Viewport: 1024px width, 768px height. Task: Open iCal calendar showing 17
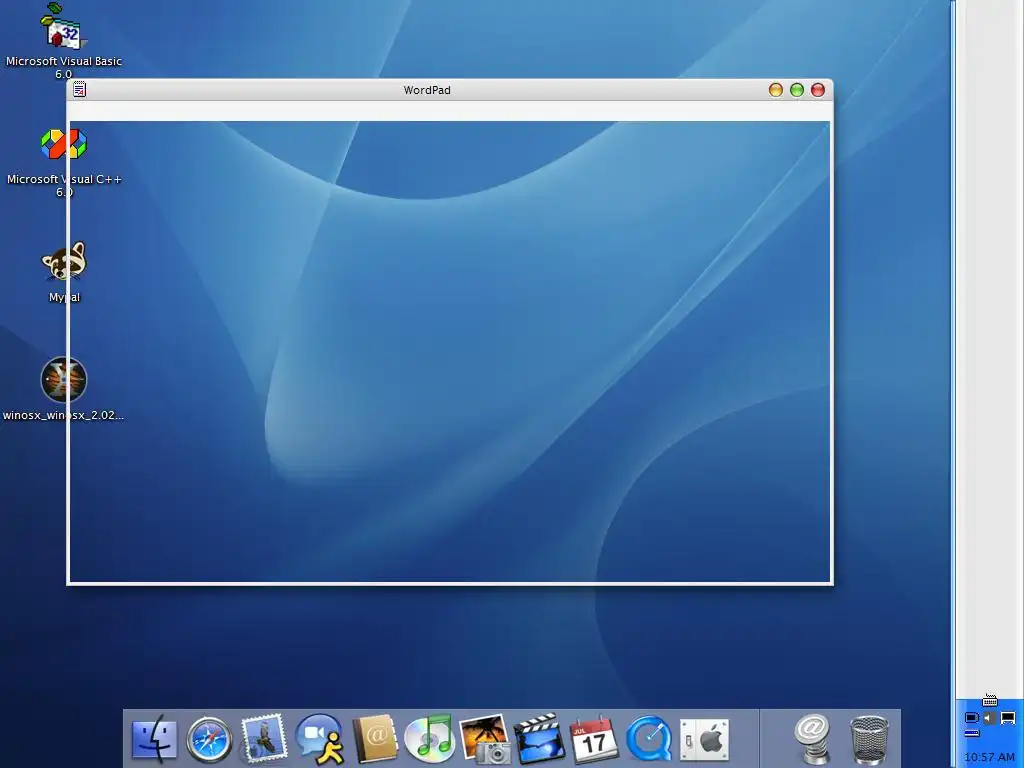tap(594, 739)
